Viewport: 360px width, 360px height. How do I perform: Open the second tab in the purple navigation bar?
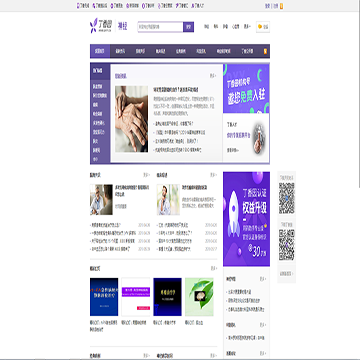click(x=120, y=51)
